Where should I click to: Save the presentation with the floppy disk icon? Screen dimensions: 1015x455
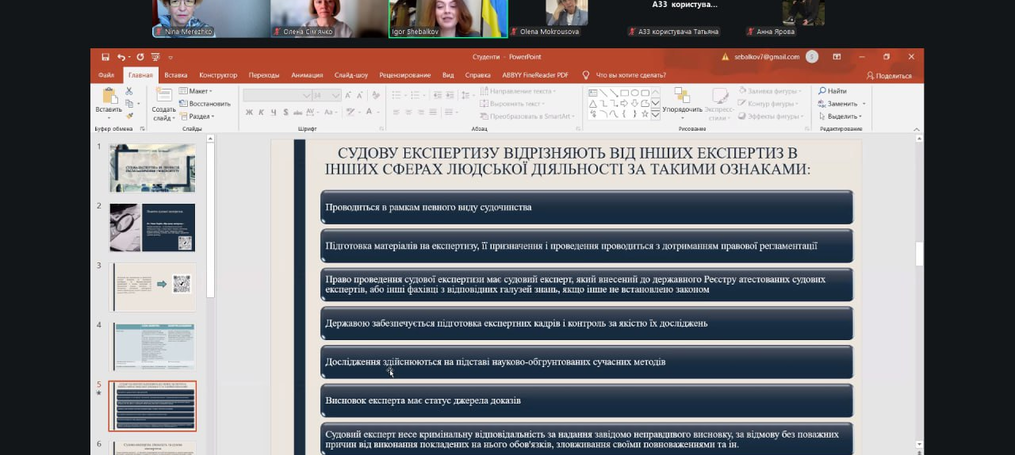106,57
